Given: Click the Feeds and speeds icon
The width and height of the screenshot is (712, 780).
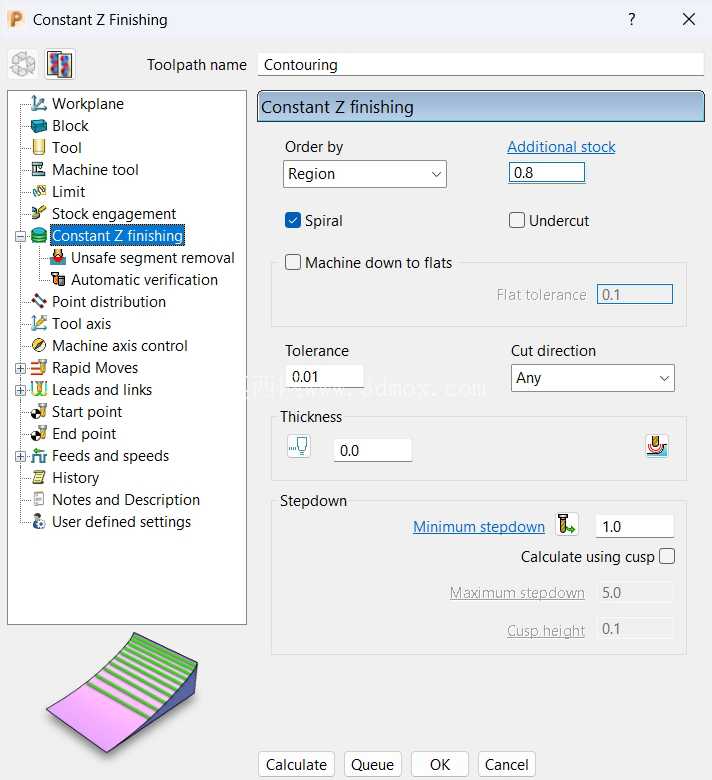Looking at the screenshot, I should pos(39,455).
